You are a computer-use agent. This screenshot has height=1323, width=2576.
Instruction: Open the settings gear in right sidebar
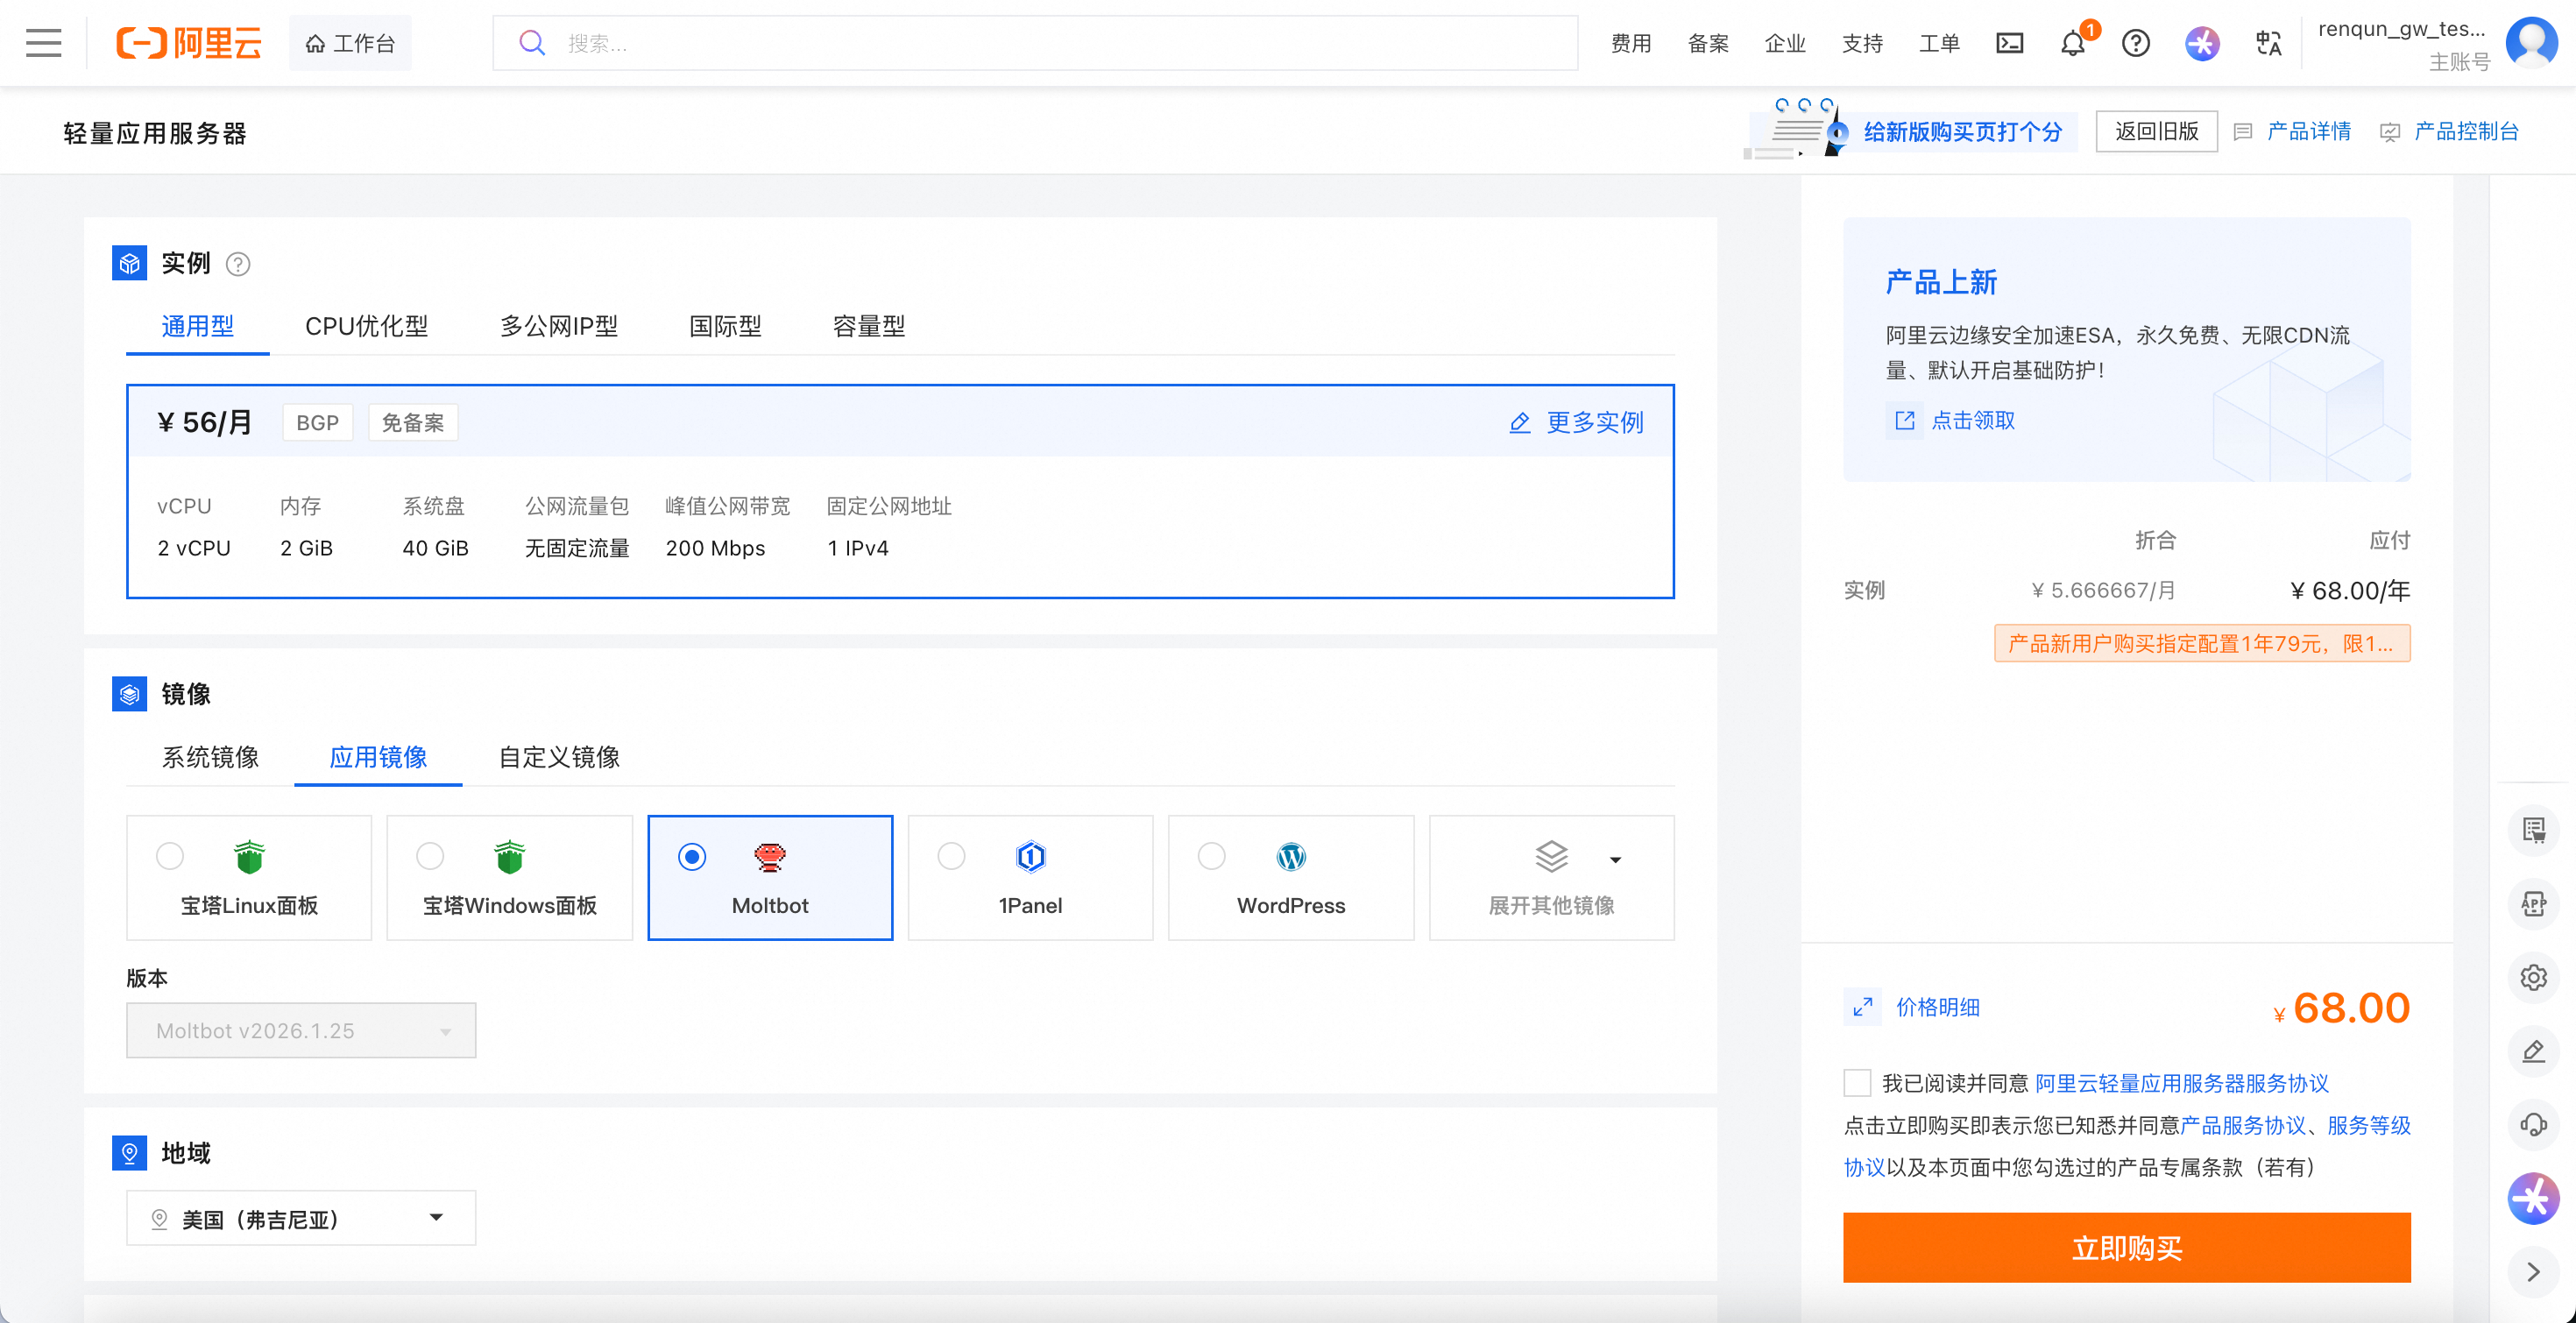pyautogui.click(x=2534, y=978)
